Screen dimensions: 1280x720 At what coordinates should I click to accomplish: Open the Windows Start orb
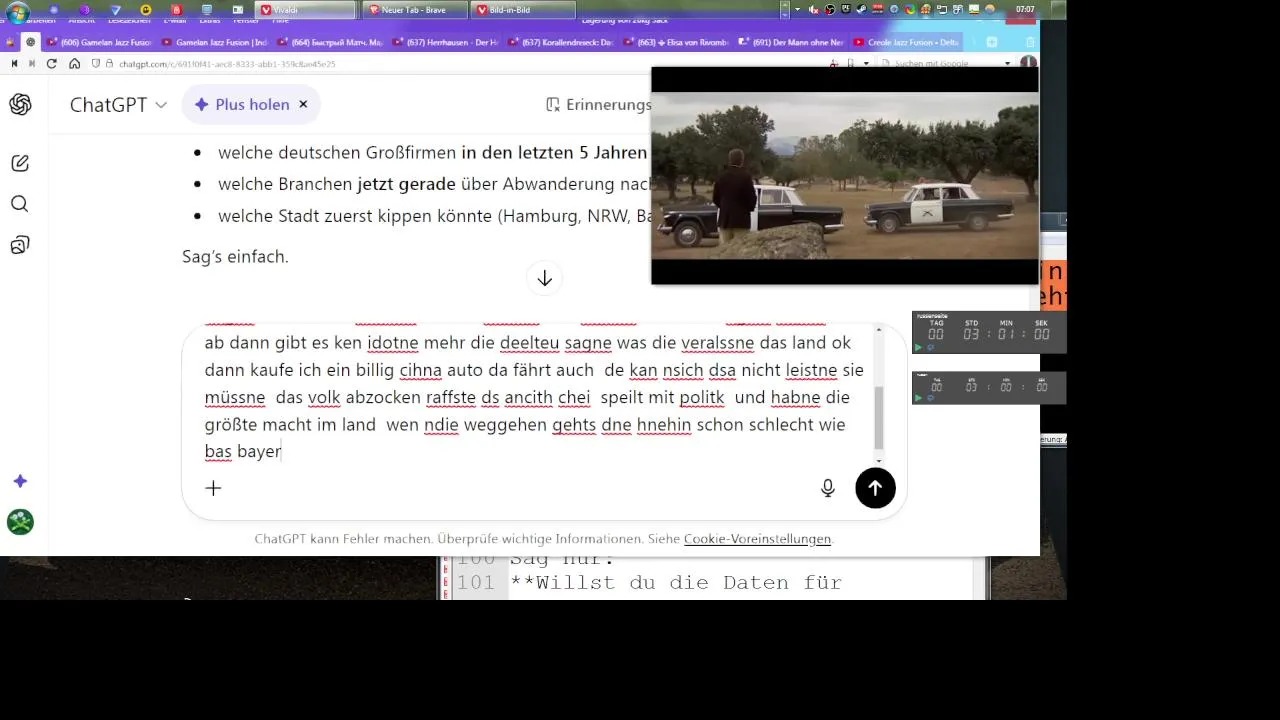(17, 10)
